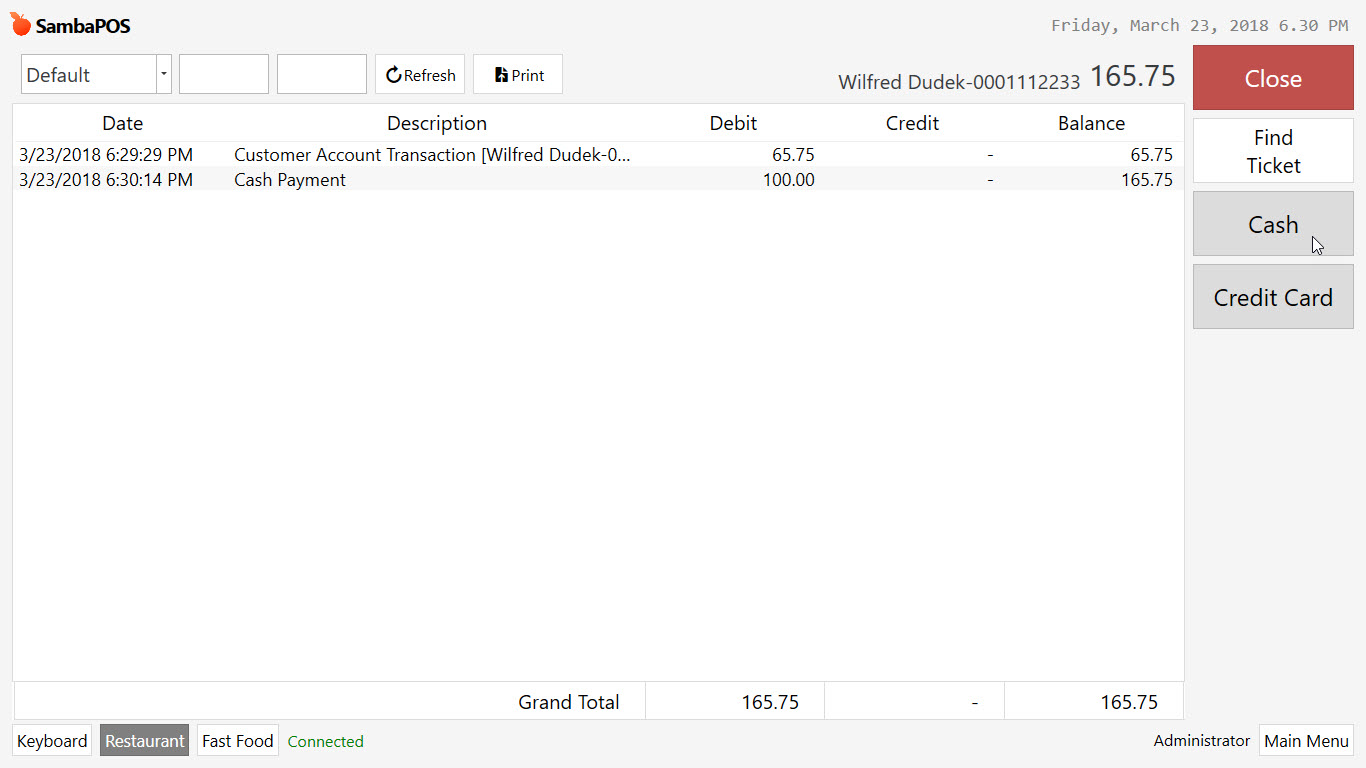Open the Default filter dropdown arrow
This screenshot has width=1366, height=768.
tap(163, 74)
